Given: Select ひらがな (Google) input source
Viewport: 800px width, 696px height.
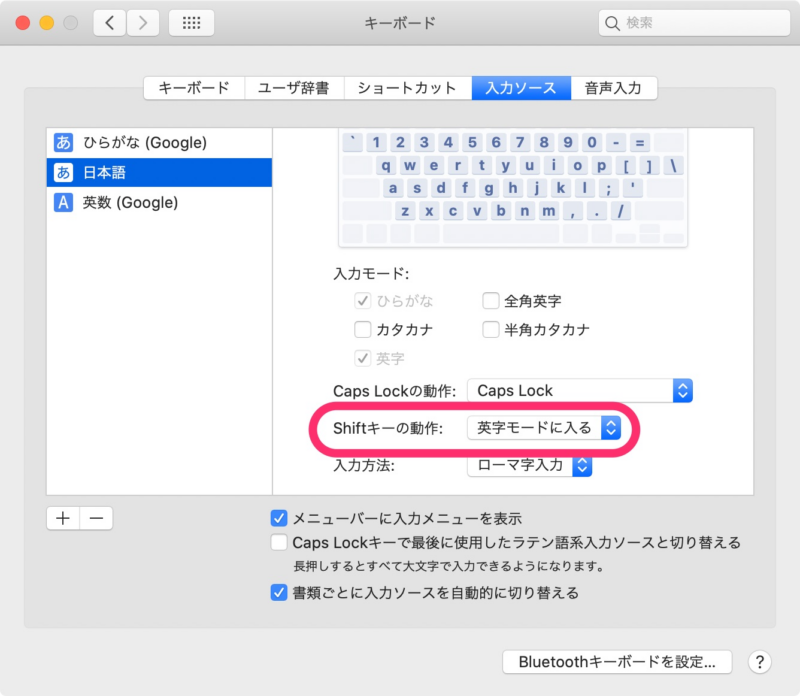Looking at the screenshot, I should (x=159, y=142).
